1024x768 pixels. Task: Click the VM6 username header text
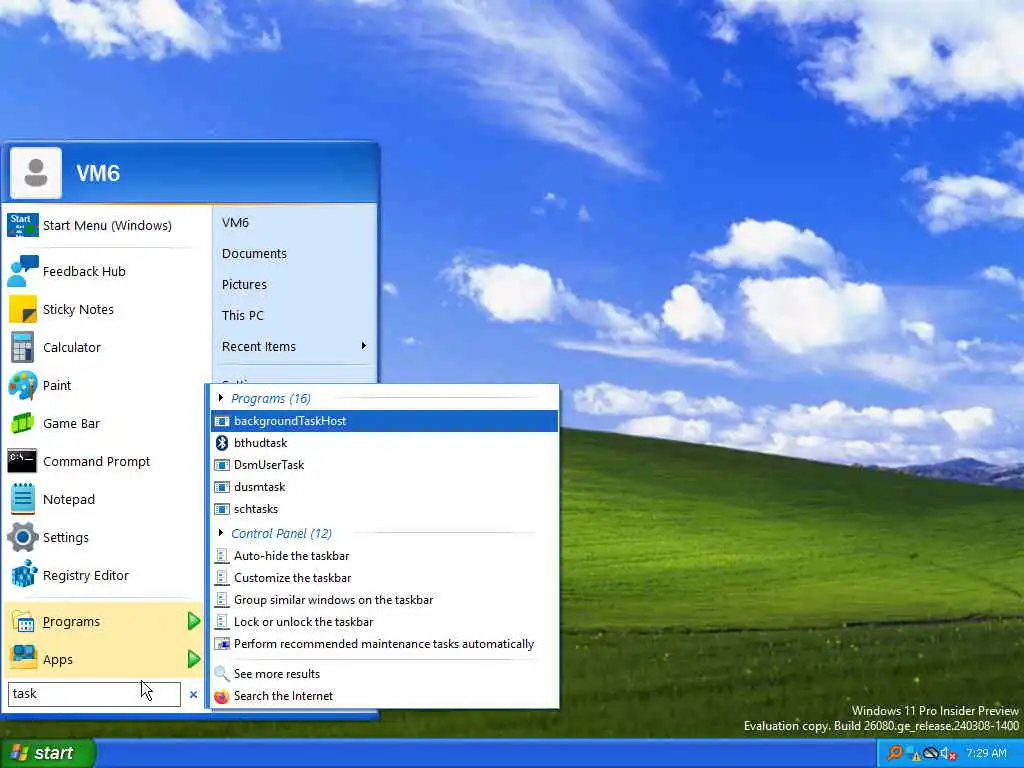(98, 174)
